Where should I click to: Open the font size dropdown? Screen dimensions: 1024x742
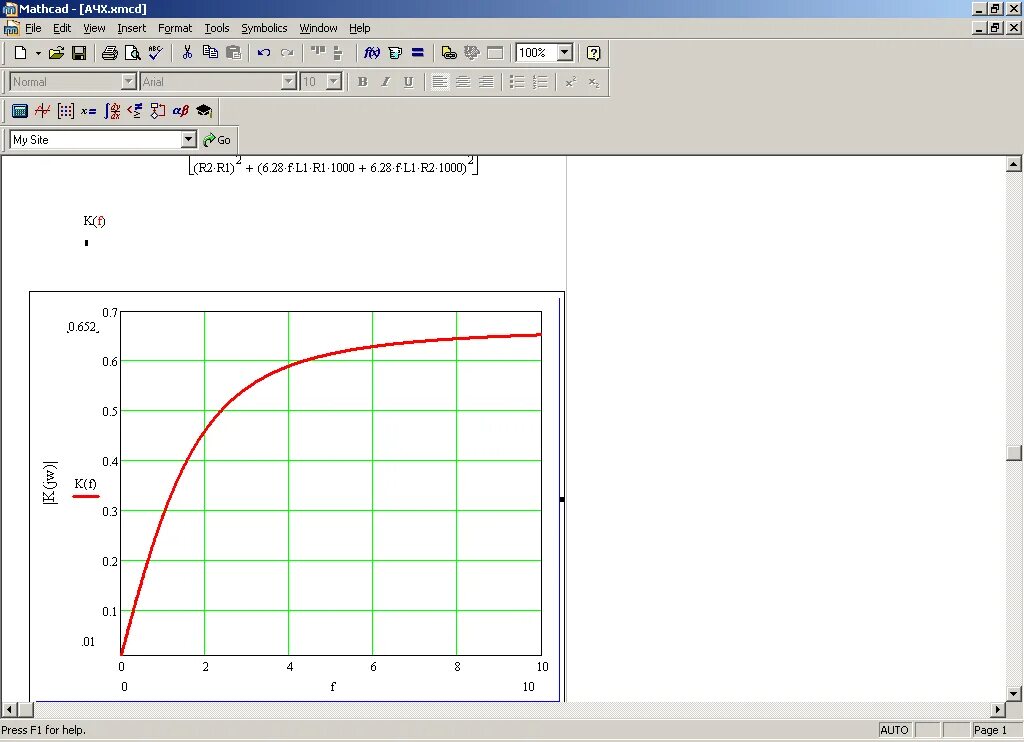[334, 82]
